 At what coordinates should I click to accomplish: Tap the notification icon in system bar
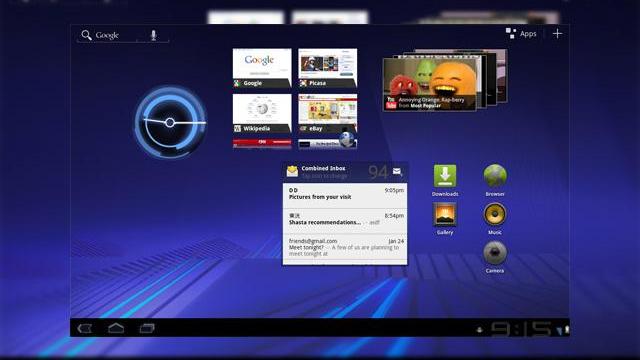(480, 330)
